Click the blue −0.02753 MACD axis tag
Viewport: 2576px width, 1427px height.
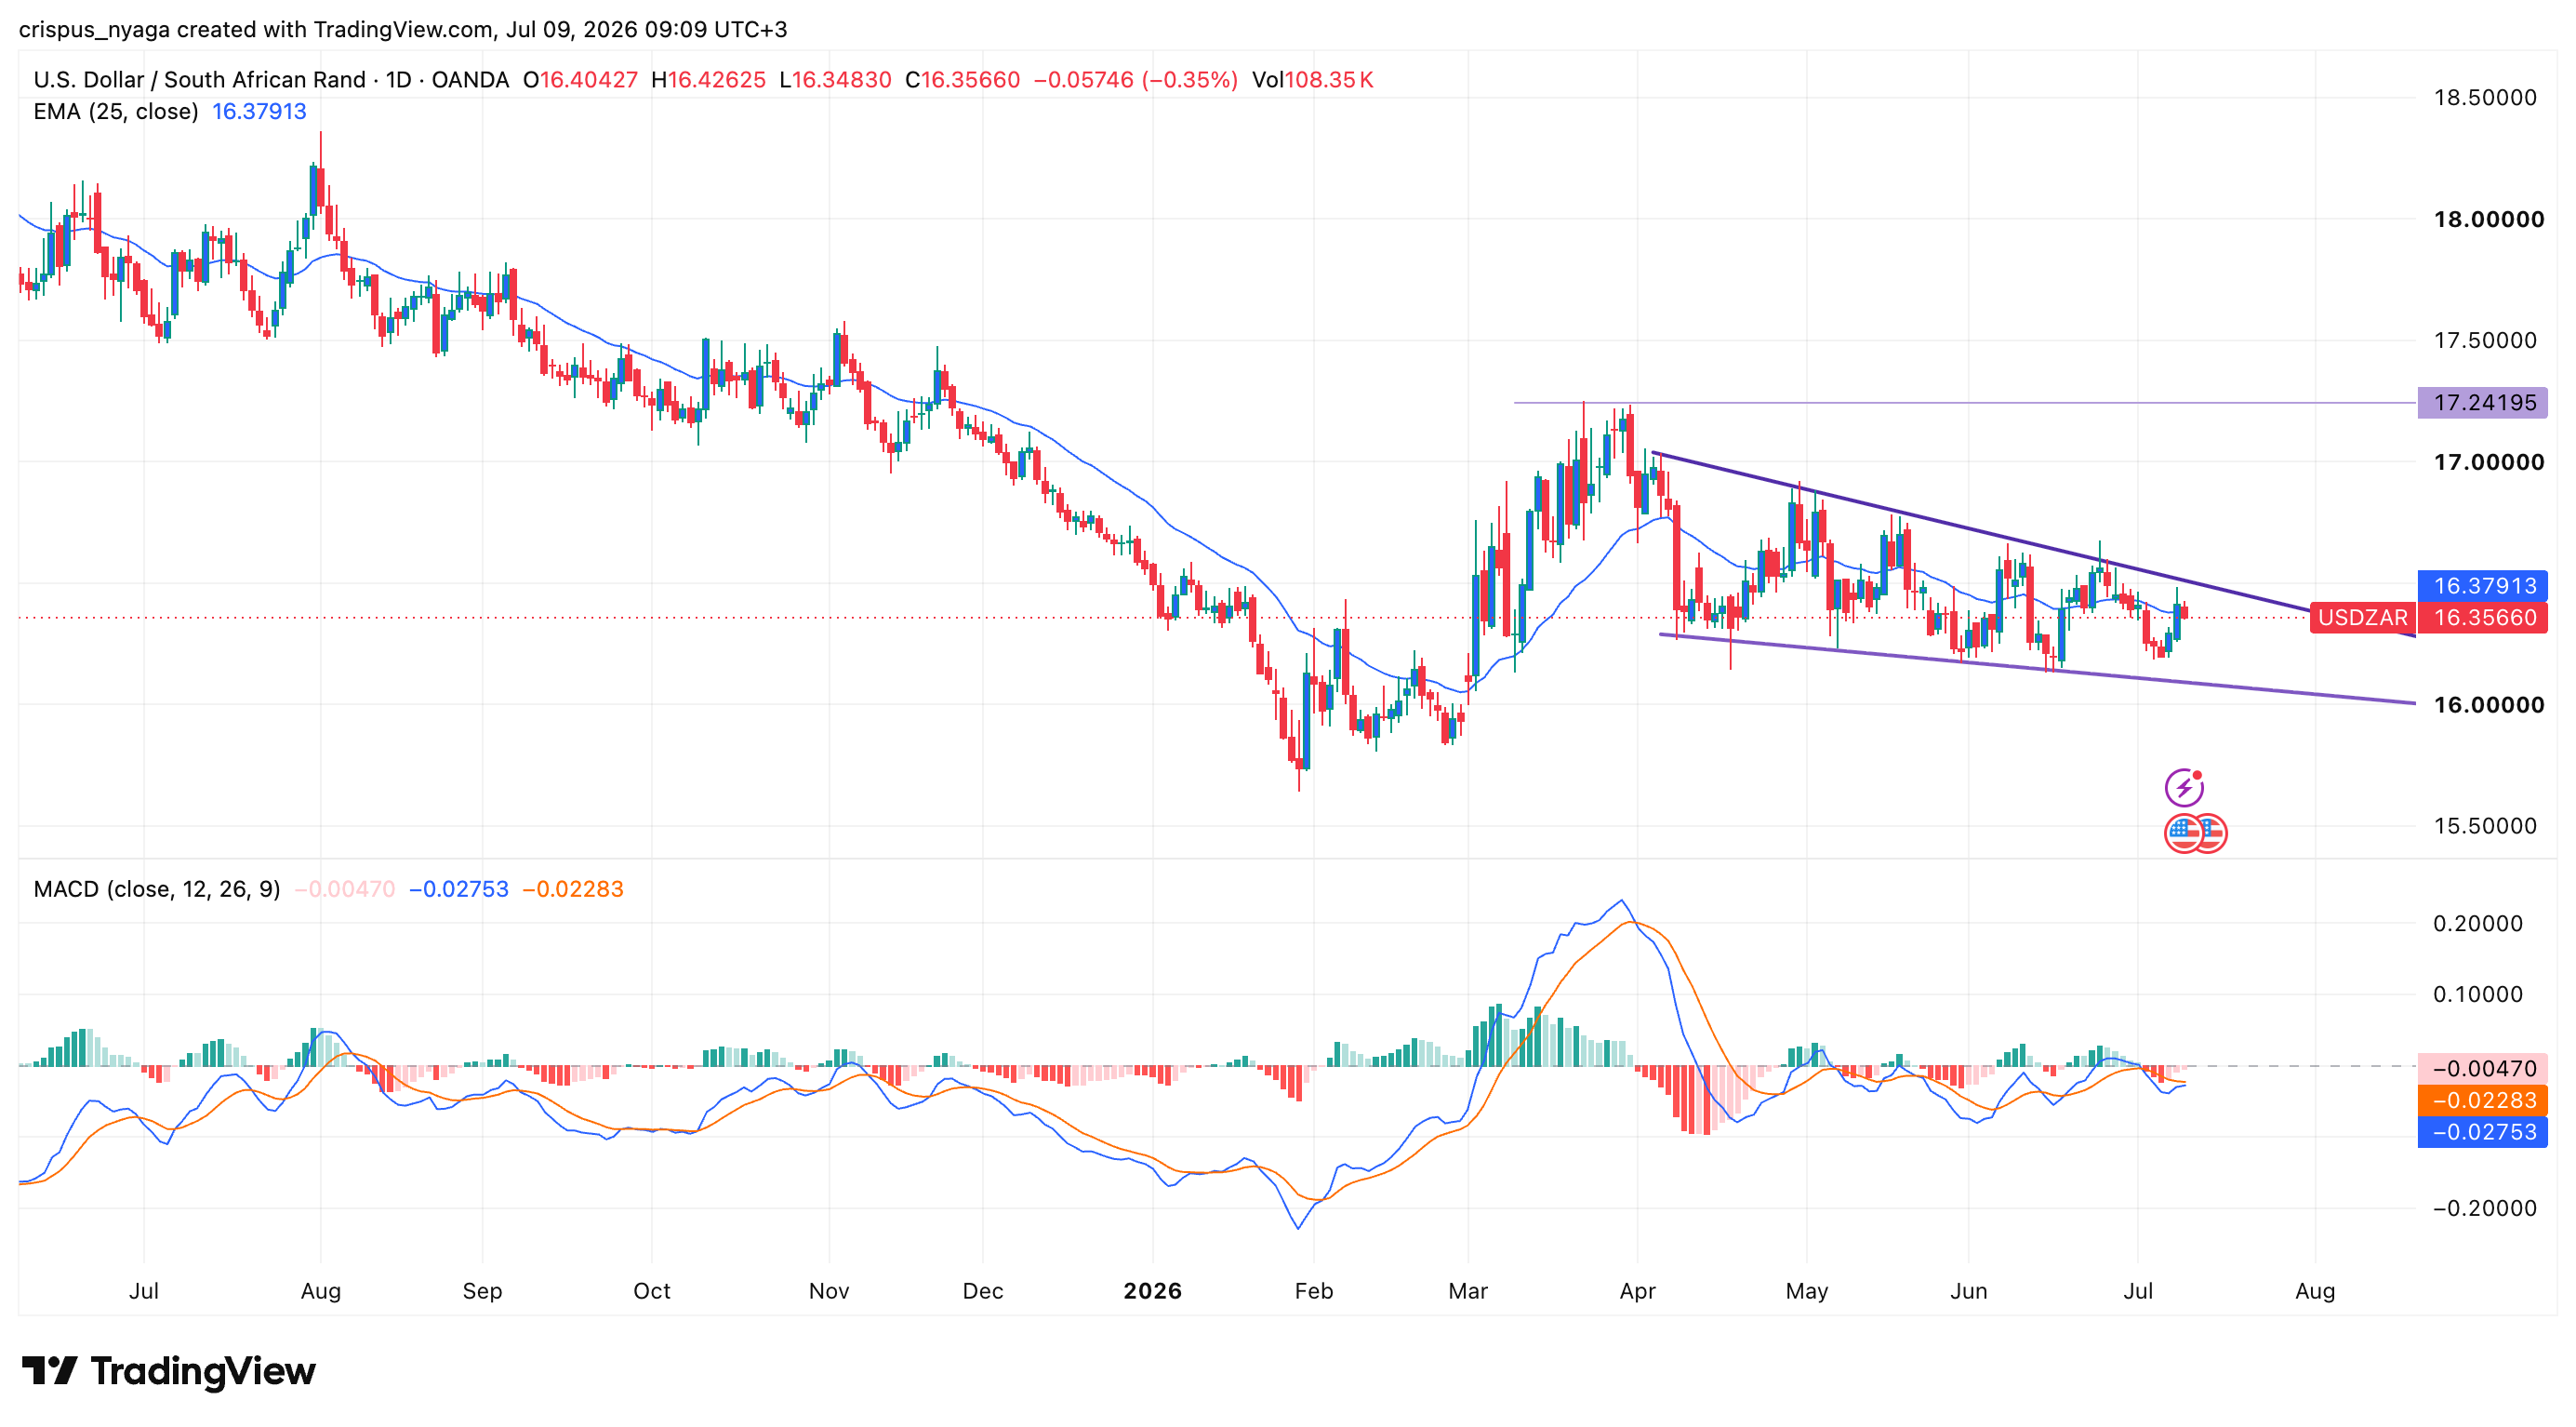(x=2483, y=1132)
